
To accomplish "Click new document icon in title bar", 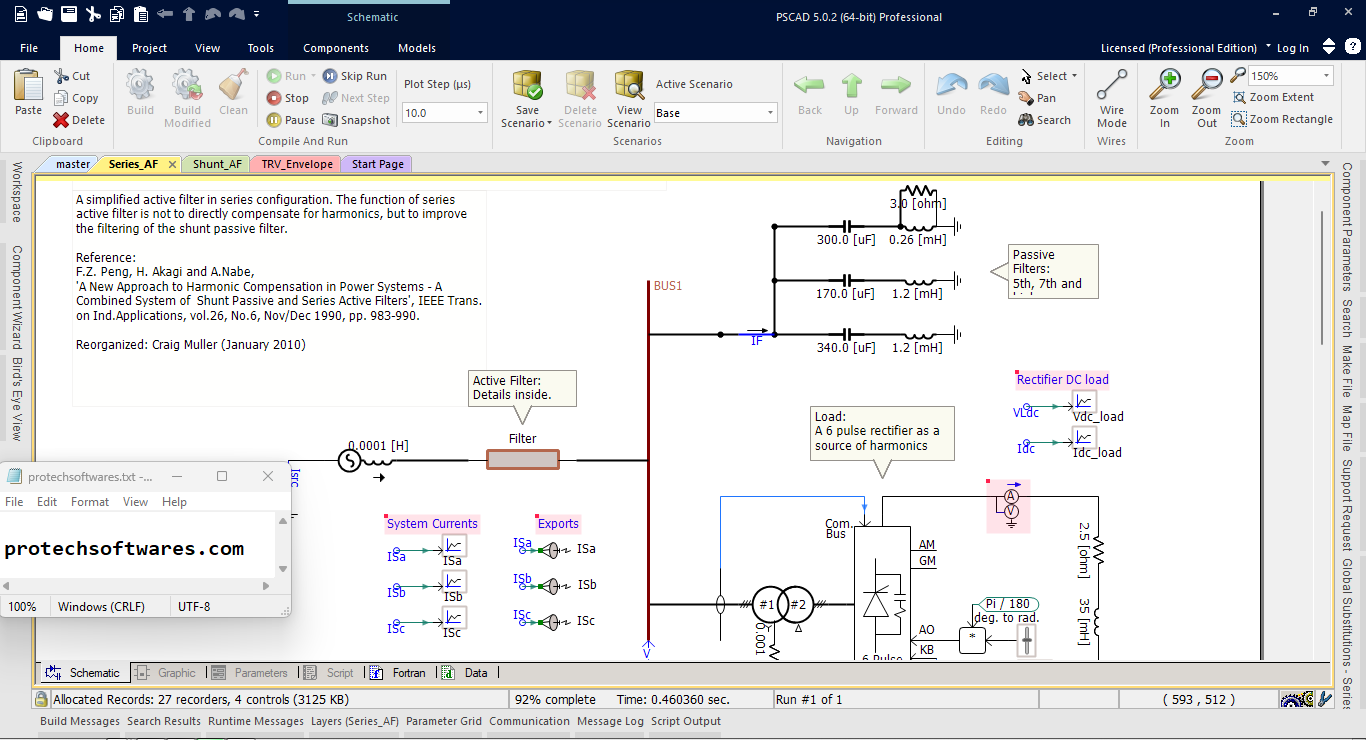I will 20,15.
